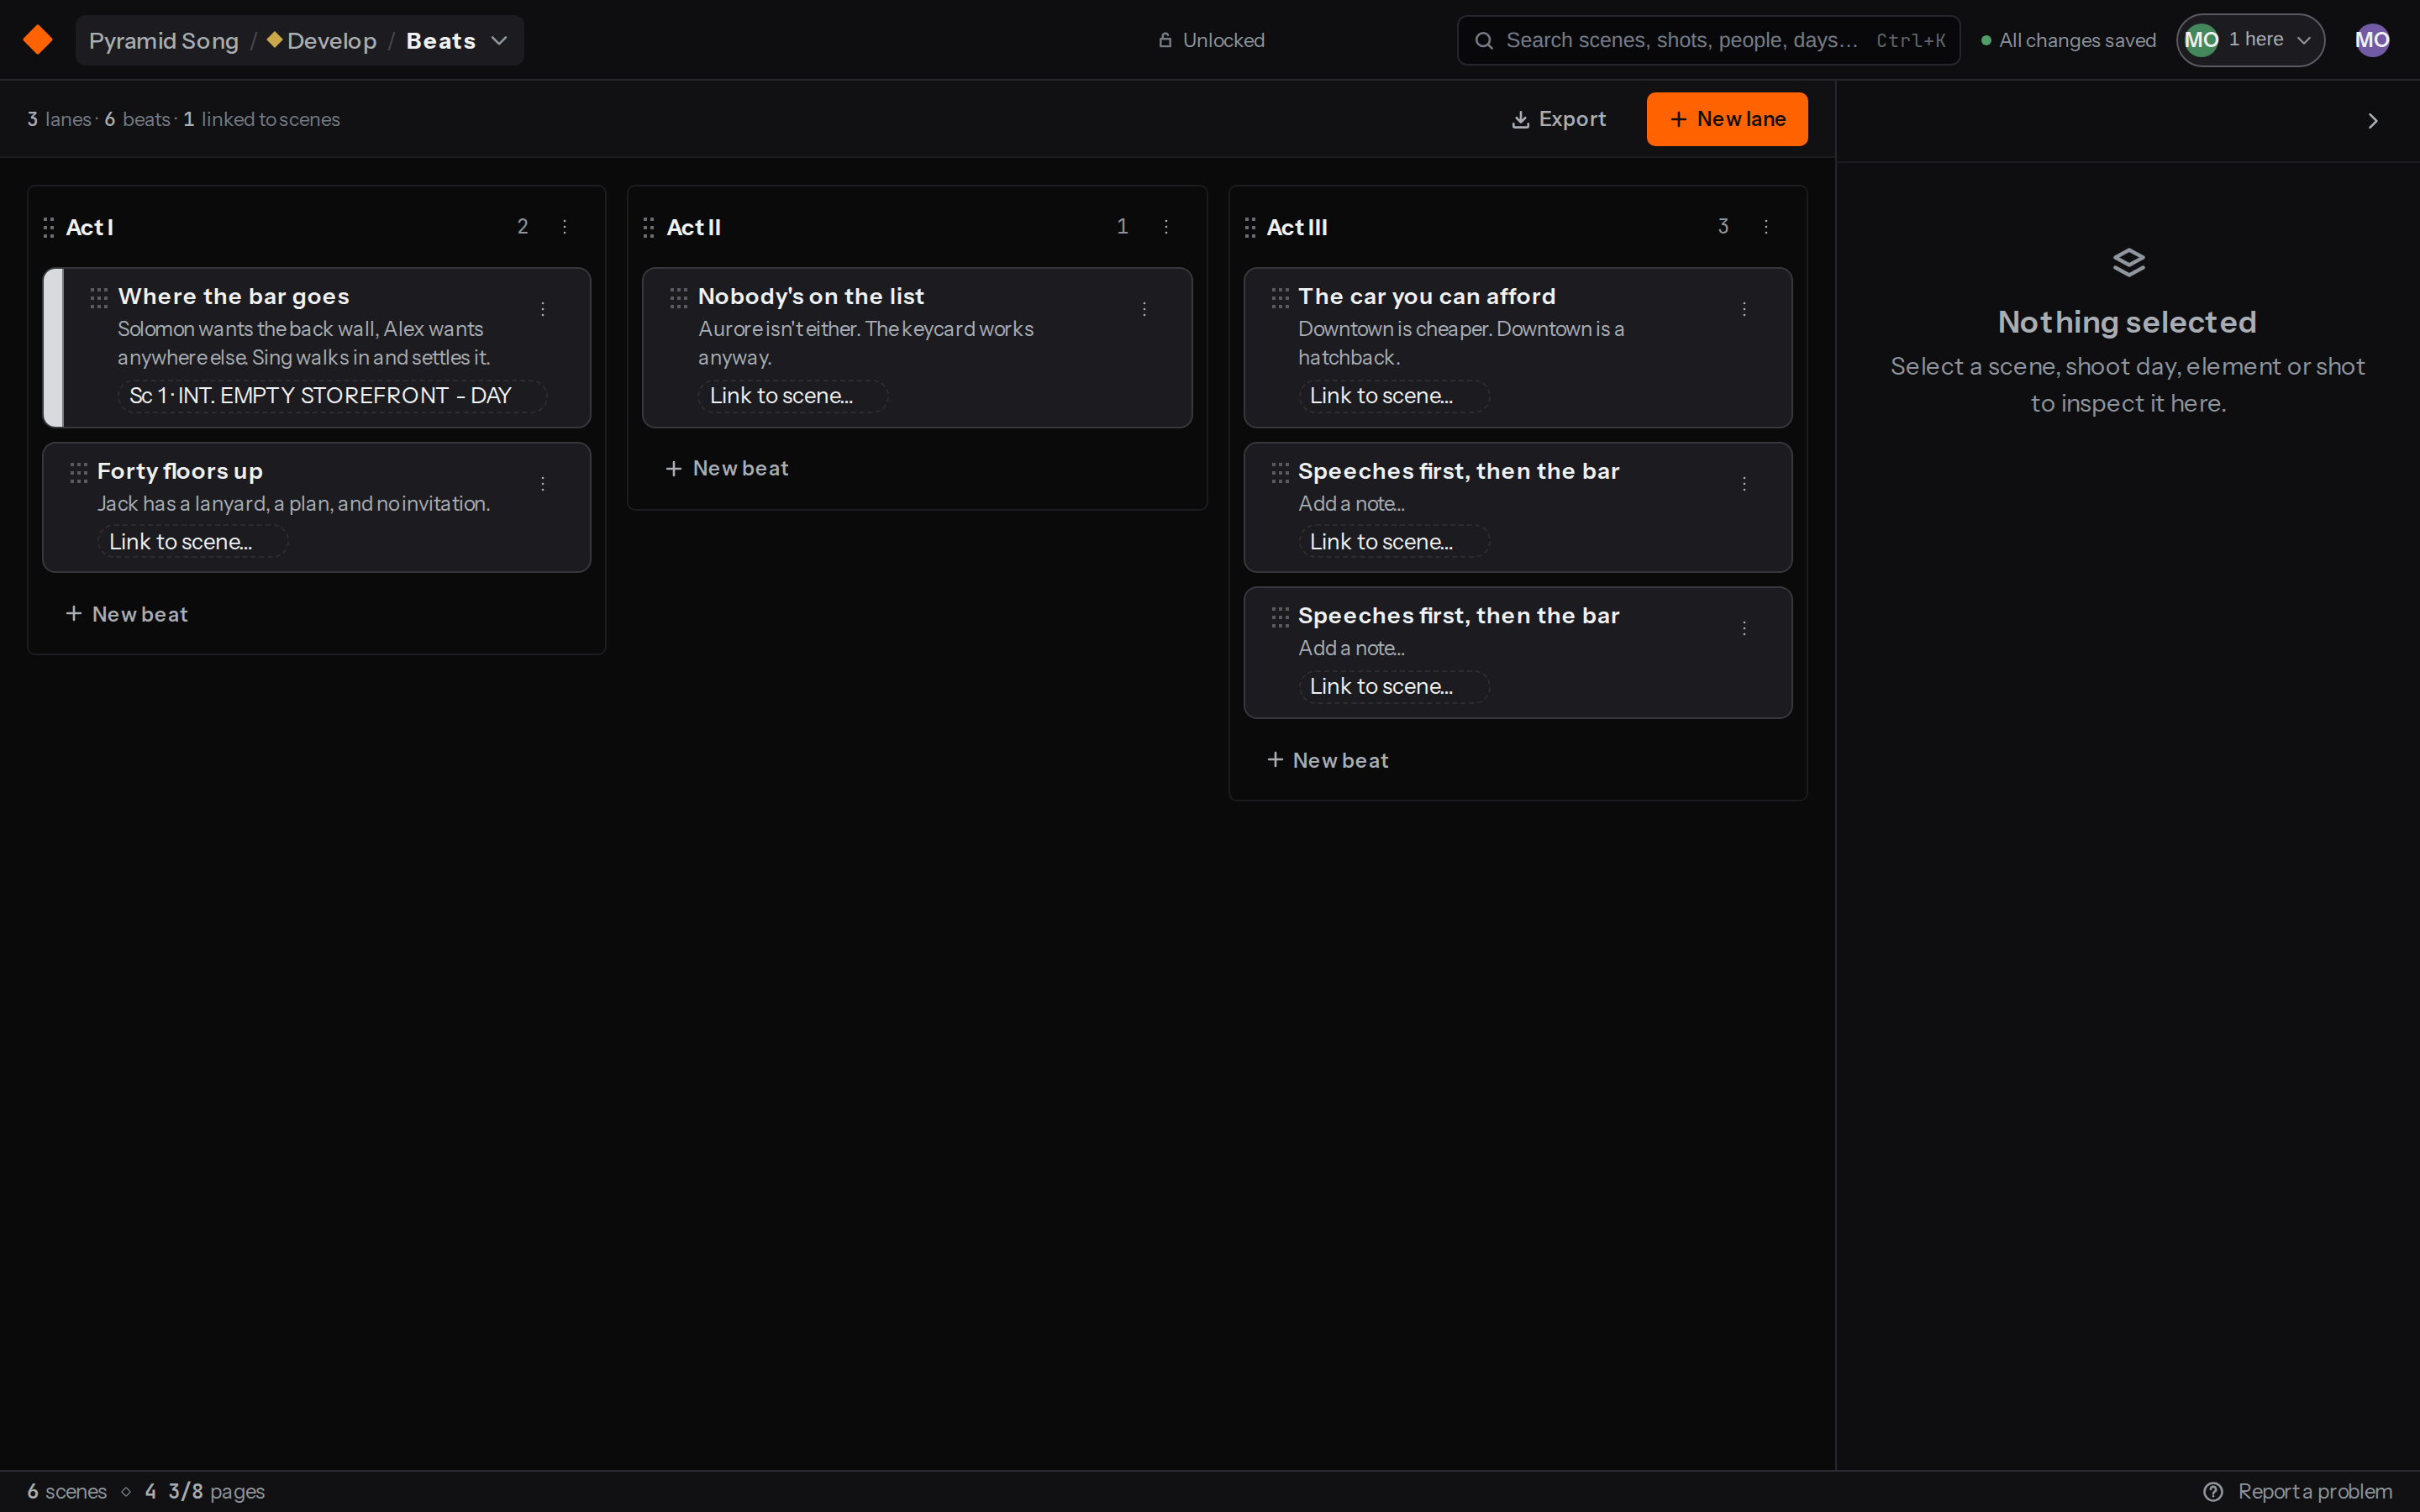Click drag handle on 'Where the bar goes'
The image size is (2420, 1512).
pyautogui.click(x=99, y=298)
